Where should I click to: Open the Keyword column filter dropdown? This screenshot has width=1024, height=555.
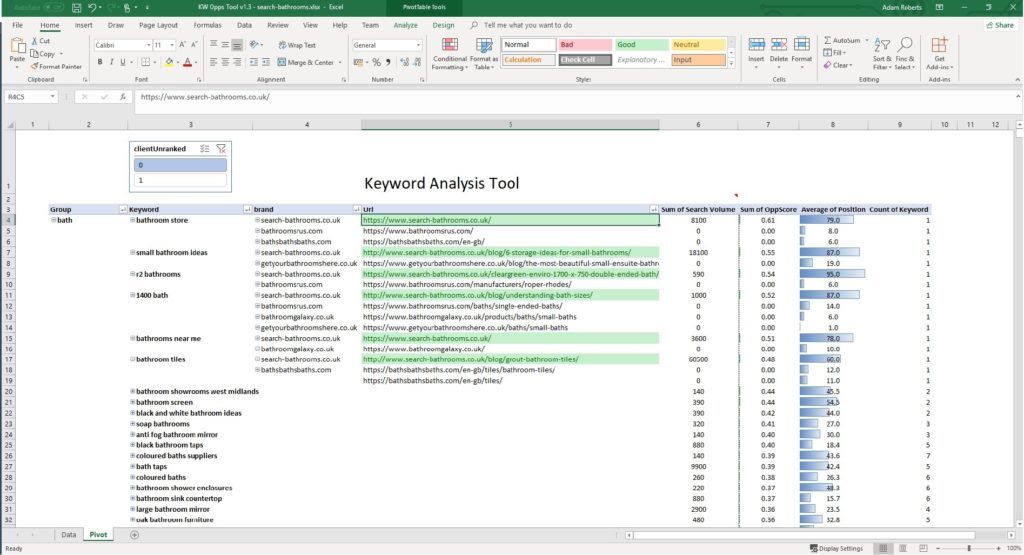(x=247, y=210)
